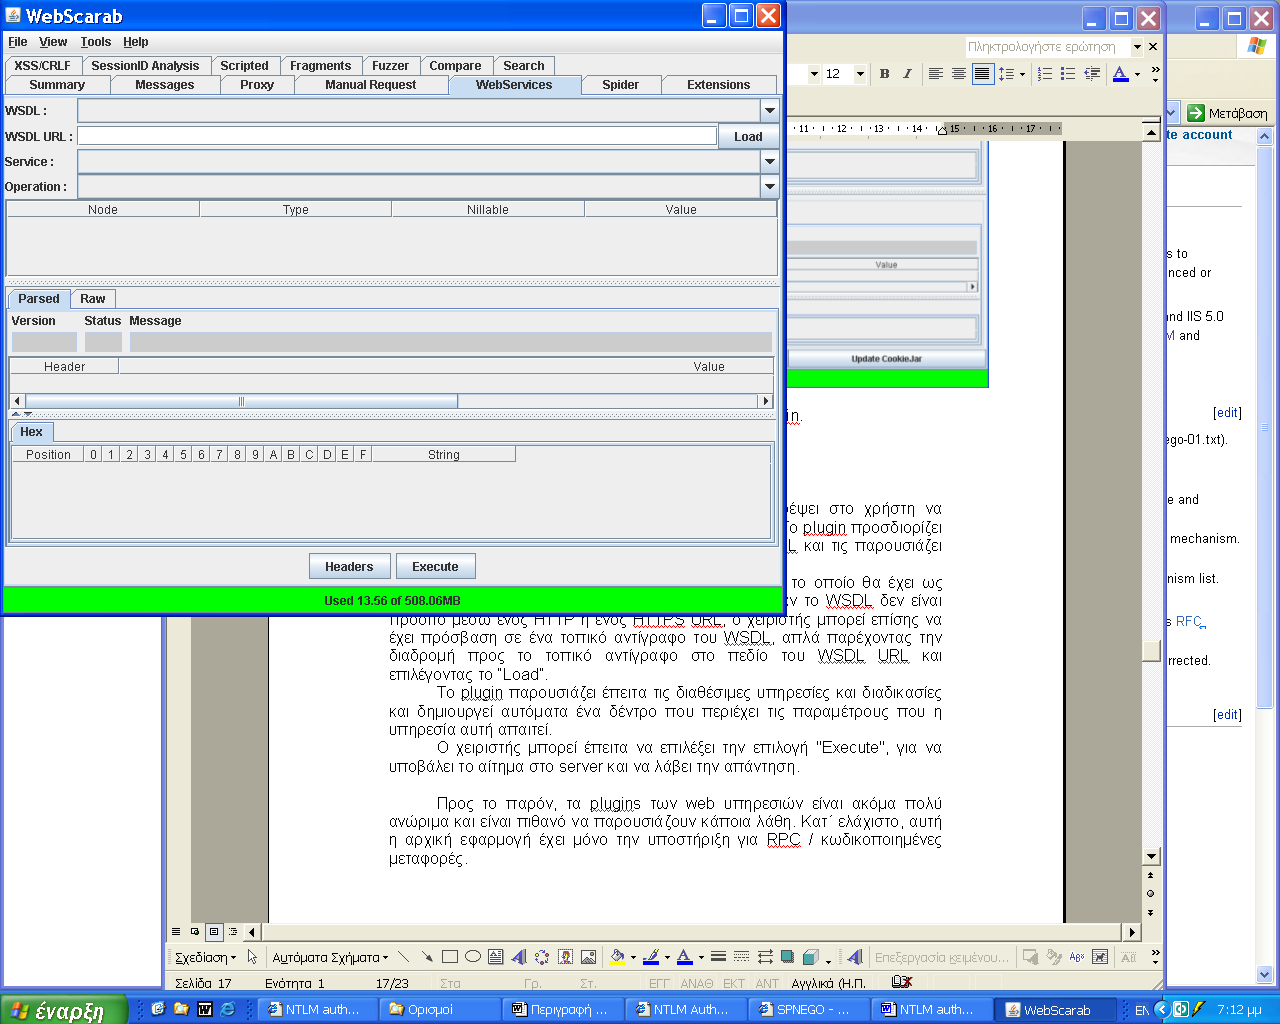The image size is (1280, 1024).
Task: Insert a Text Box from drawing toolbar
Action: tap(496, 957)
